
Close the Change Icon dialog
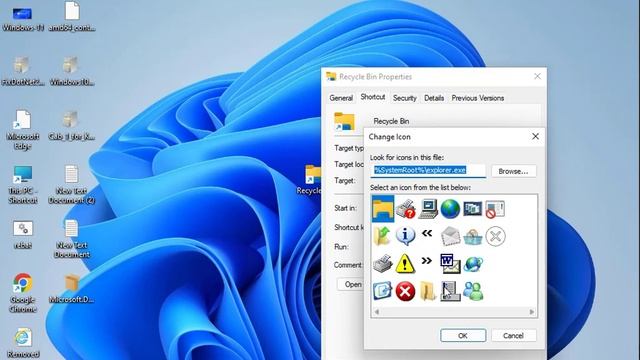click(535, 136)
